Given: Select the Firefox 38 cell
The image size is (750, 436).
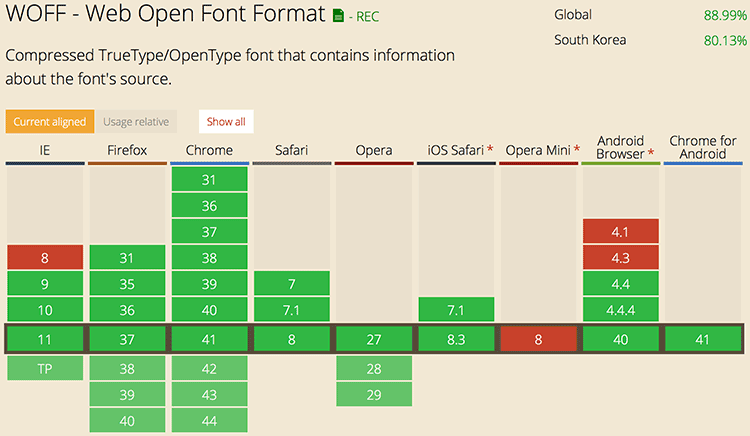Looking at the screenshot, I should (x=127, y=368).
